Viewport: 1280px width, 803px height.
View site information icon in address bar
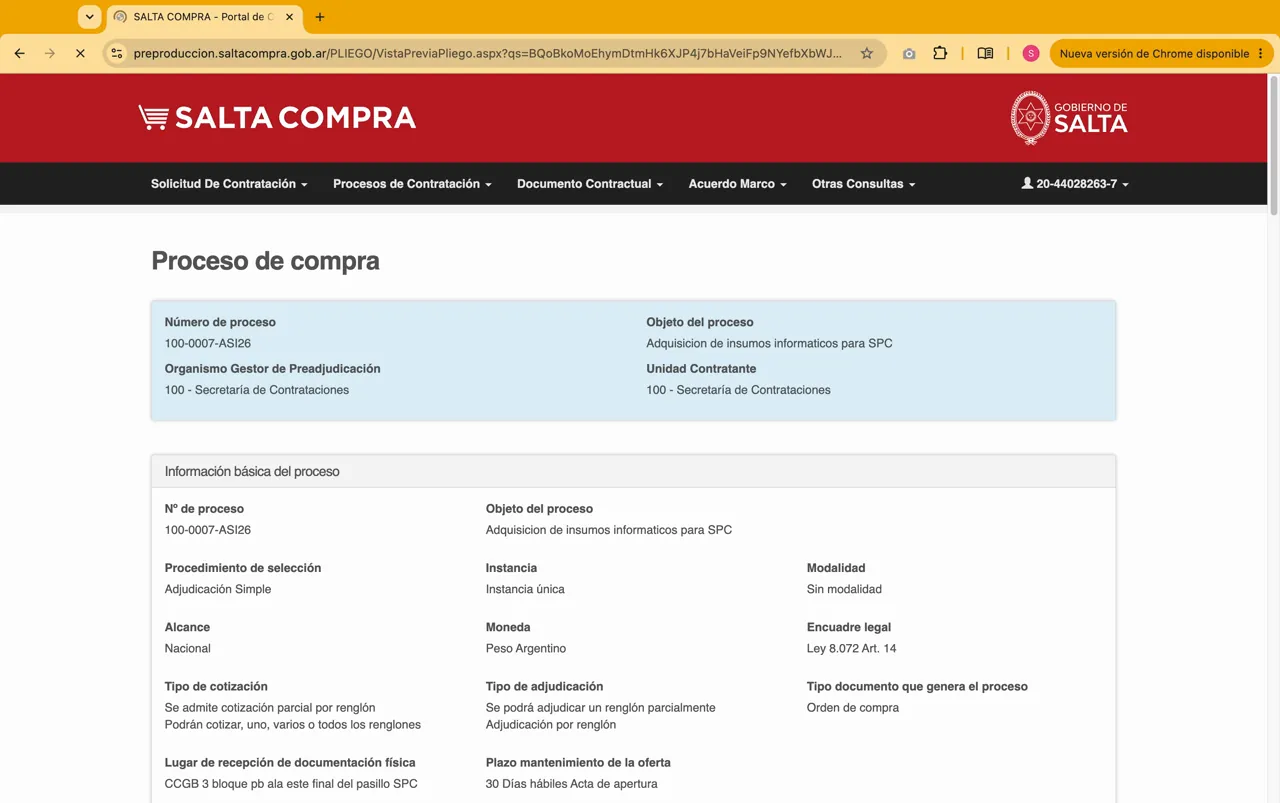tap(117, 53)
